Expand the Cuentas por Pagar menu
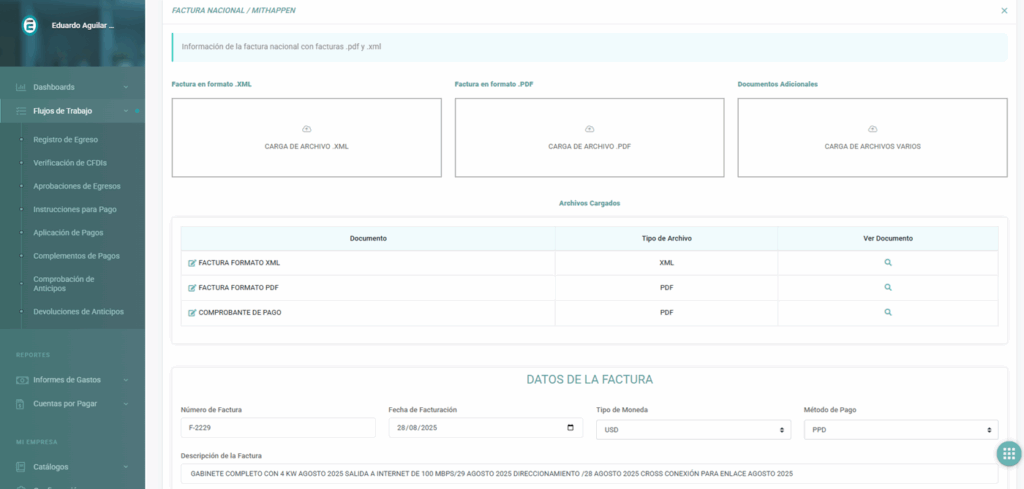1024x489 pixels. (72, 404)
